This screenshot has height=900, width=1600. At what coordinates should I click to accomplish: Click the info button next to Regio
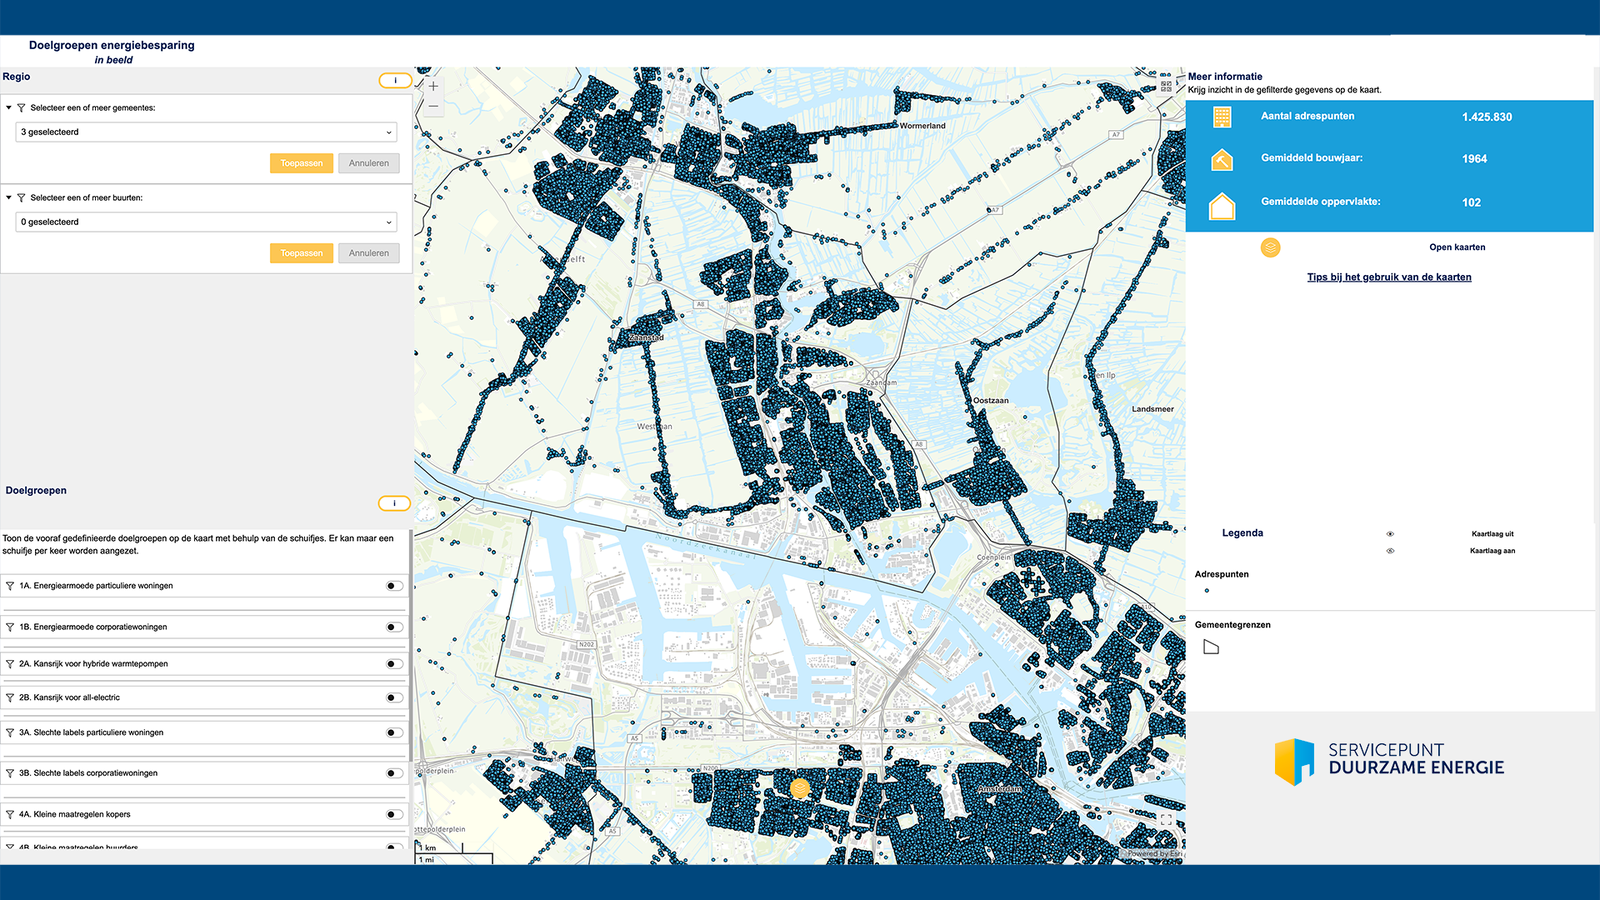(395, 80)
